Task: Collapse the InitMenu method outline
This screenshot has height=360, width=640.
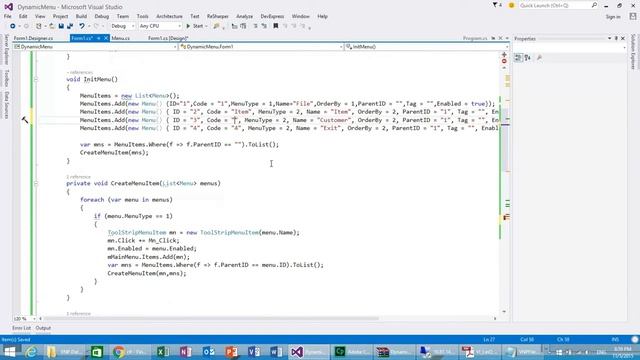Action: pos(36,79)
